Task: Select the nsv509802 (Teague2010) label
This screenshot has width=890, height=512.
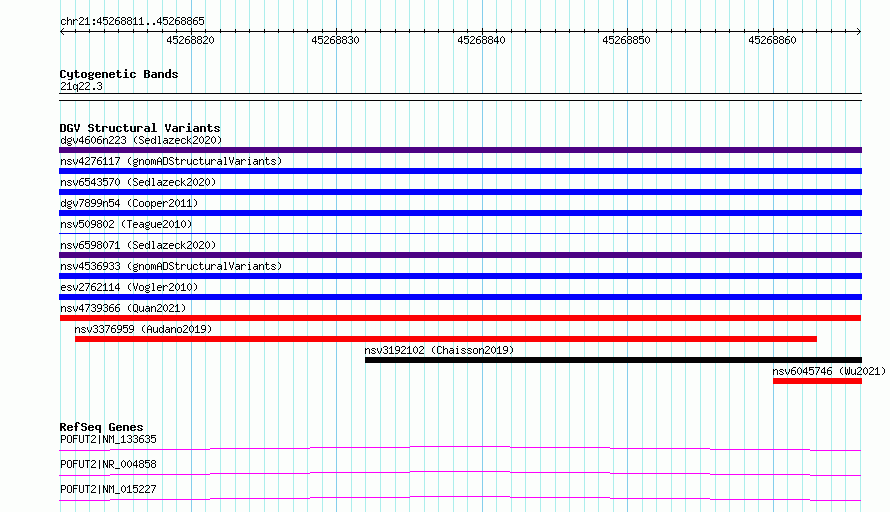Action: pyautogui.click(x=126, y=224)
